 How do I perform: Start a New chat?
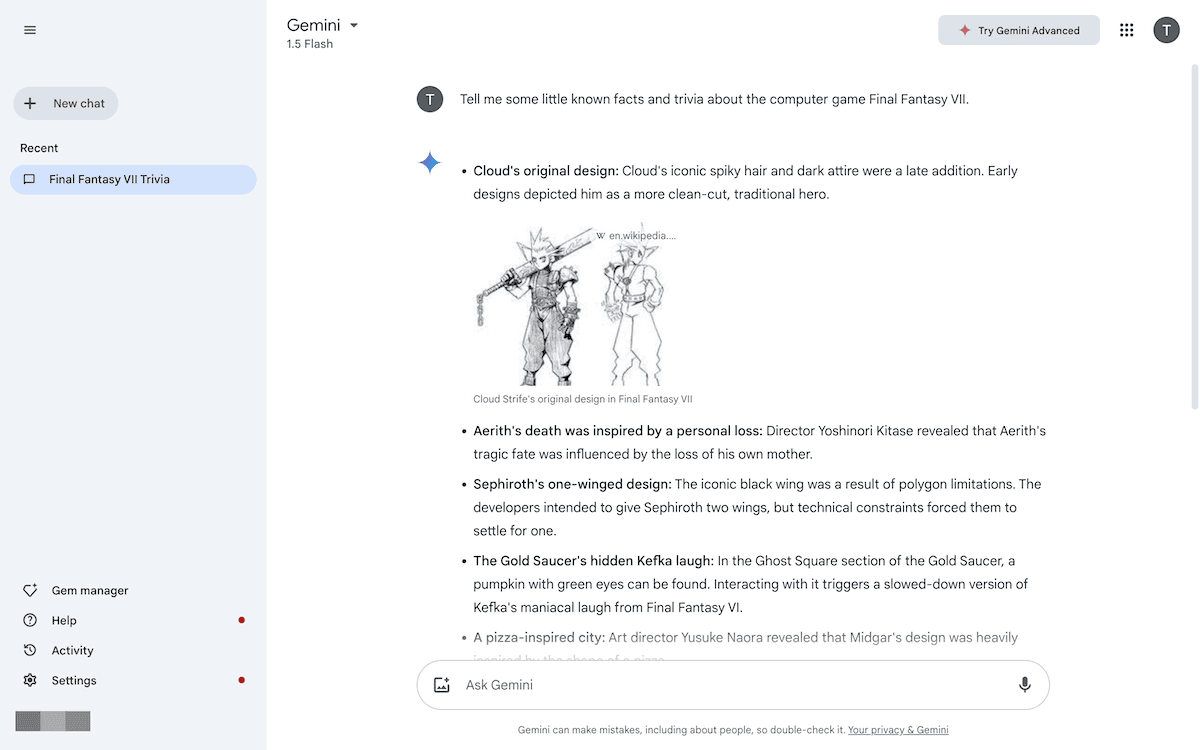[66, 104]
